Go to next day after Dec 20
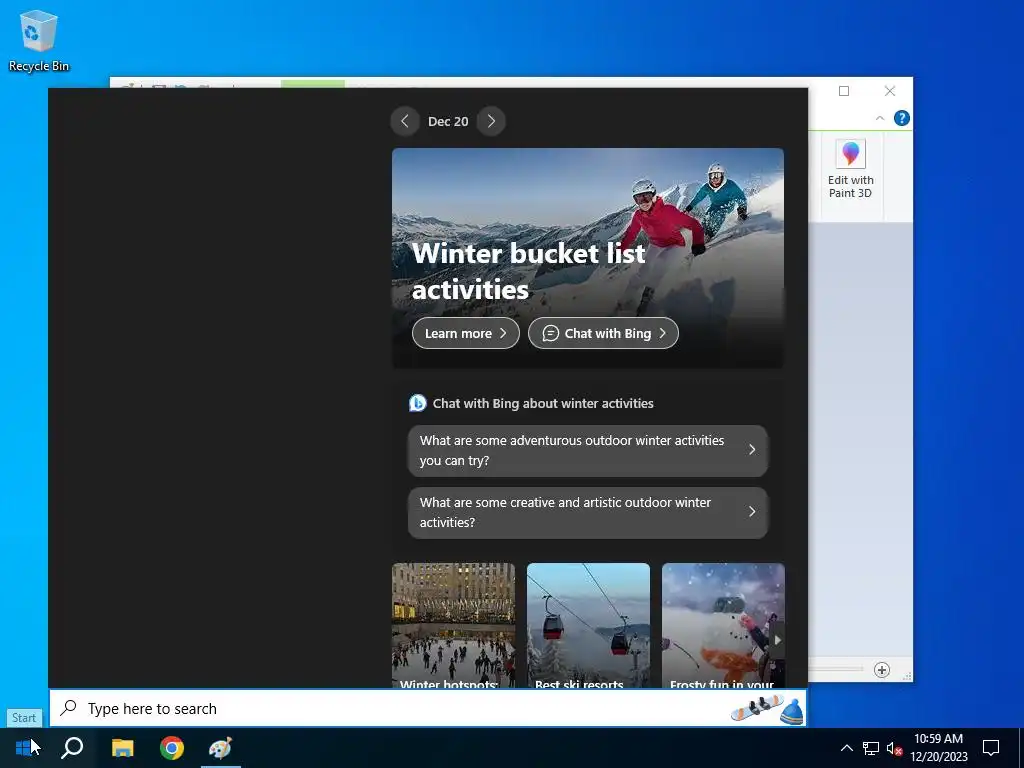Viewport: 1024px width, 768px height. 491,121
